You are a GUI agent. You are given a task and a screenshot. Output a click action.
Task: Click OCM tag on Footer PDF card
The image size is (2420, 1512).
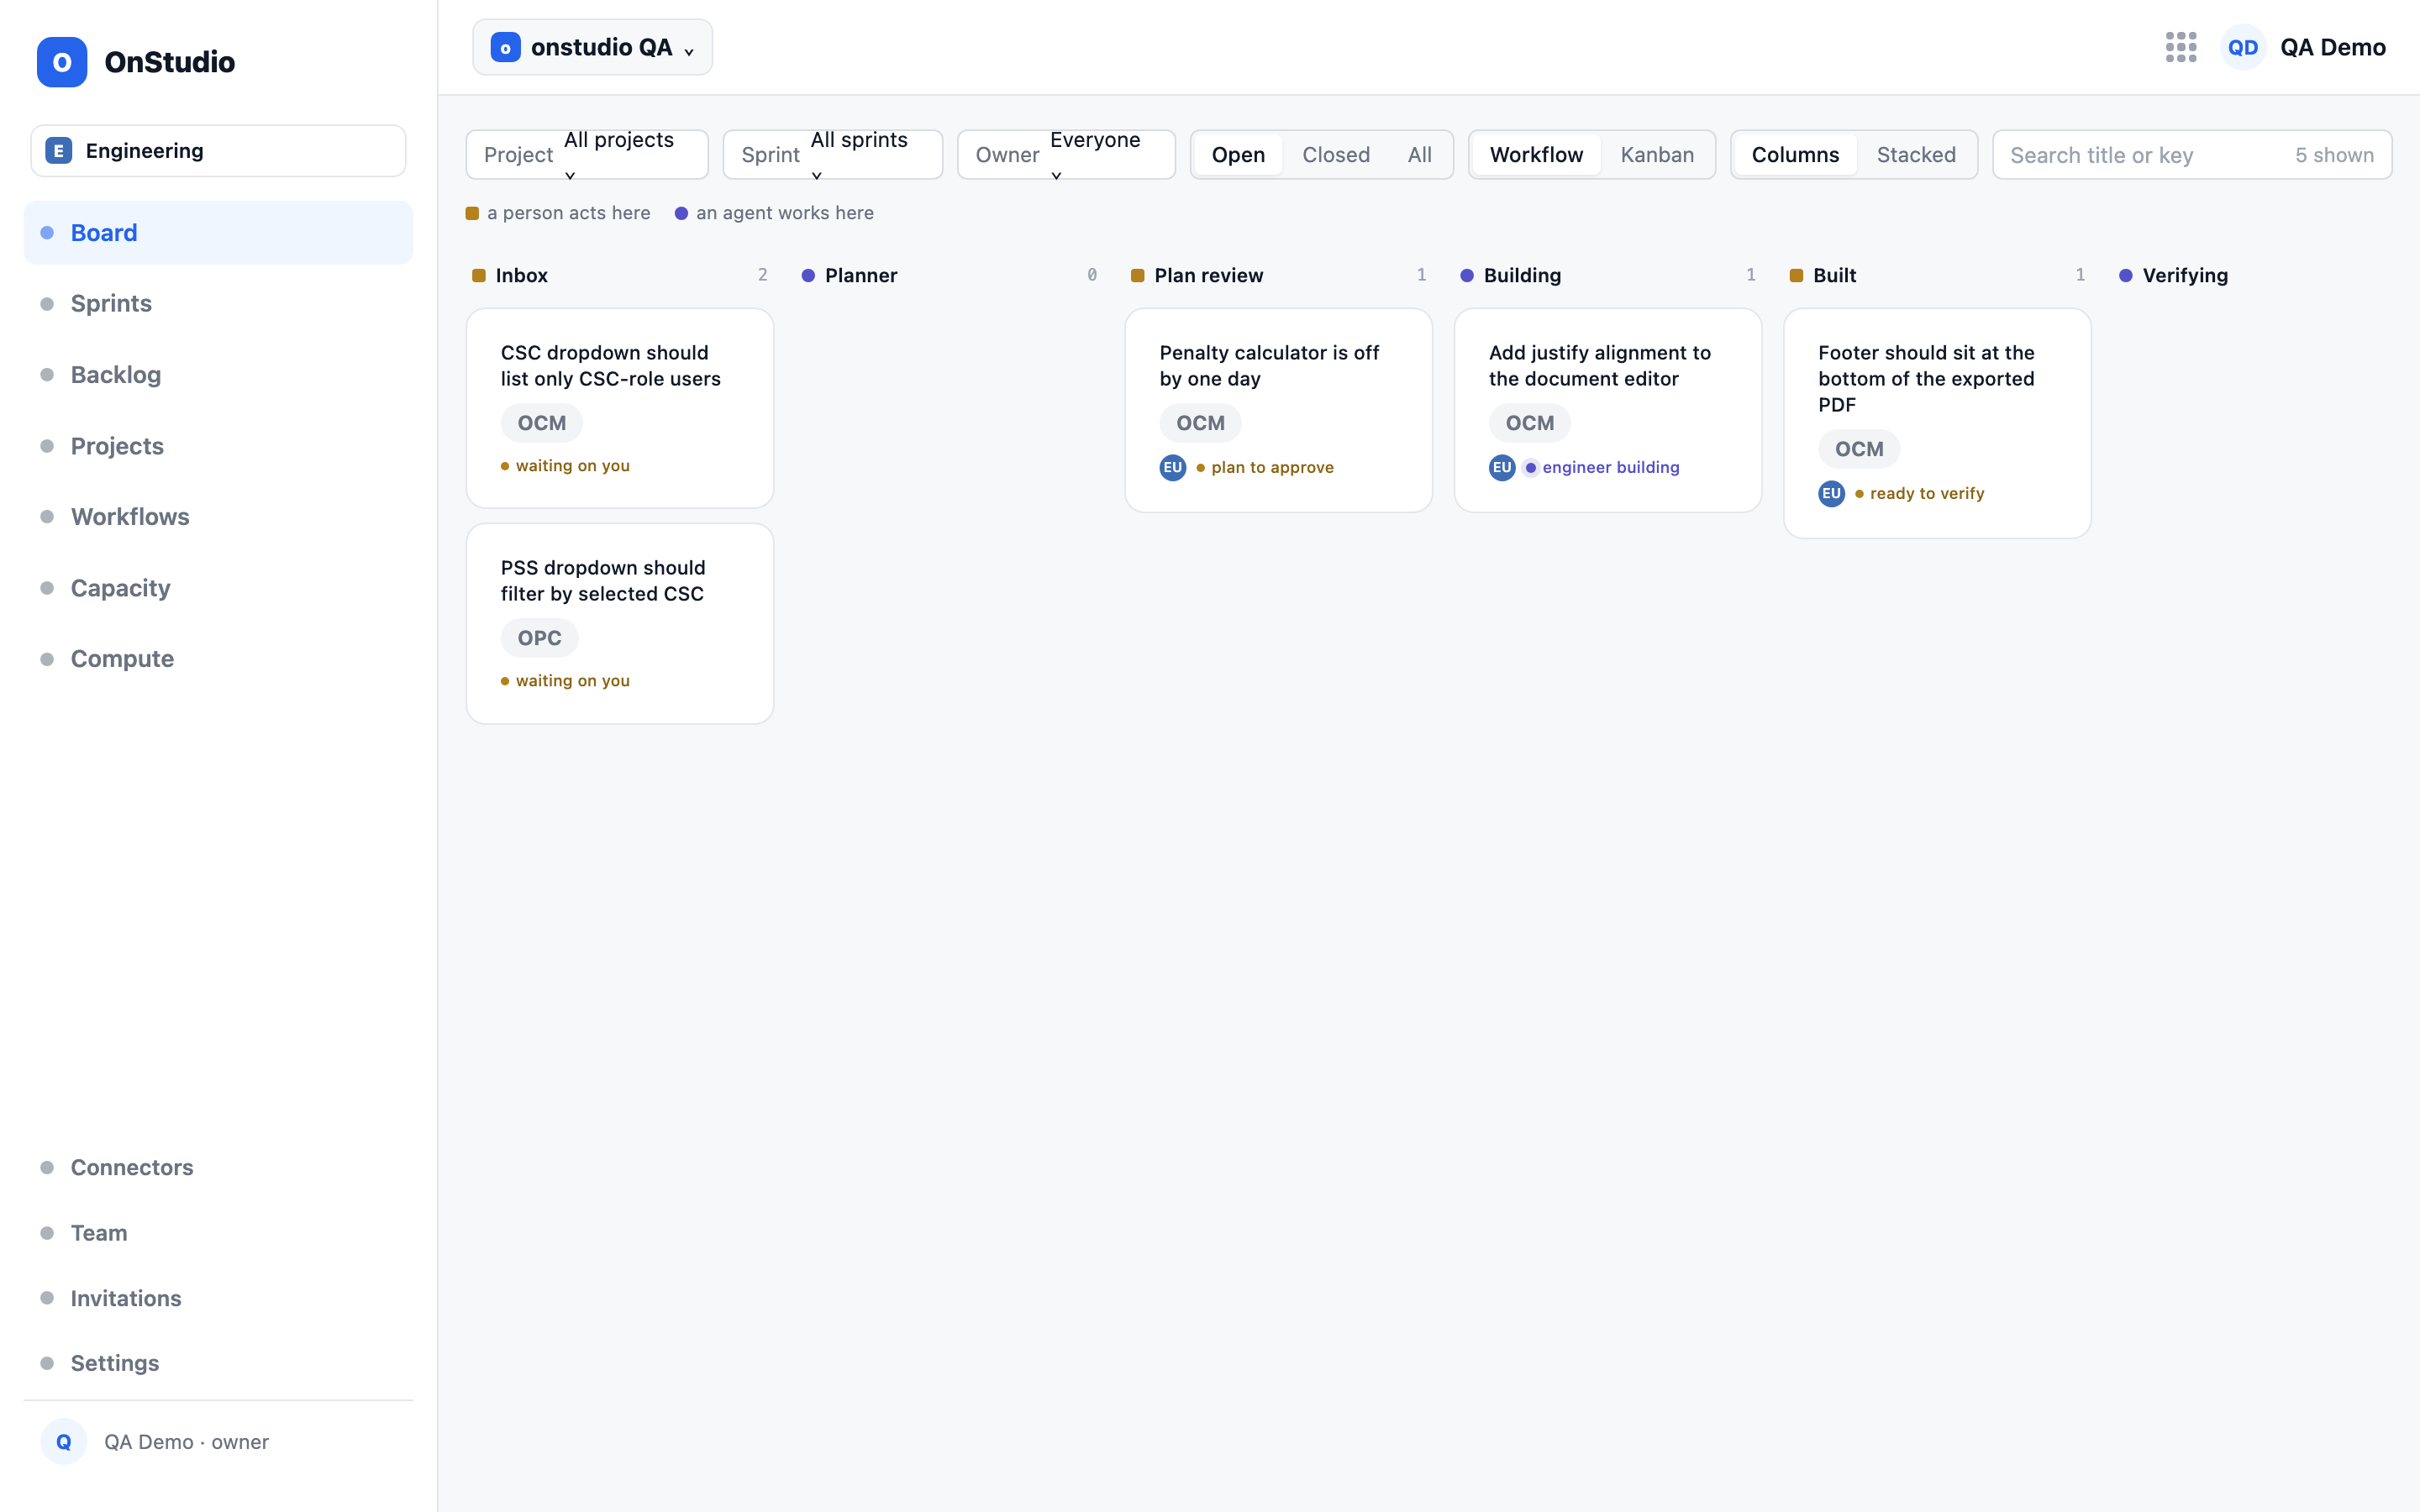[x=1859, y=449]
